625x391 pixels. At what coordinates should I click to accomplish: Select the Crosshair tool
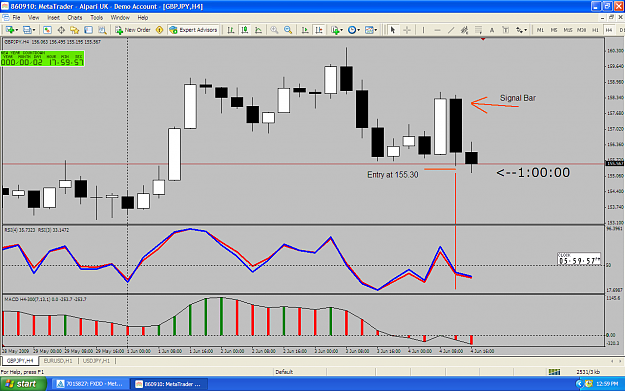pos(407,30)
